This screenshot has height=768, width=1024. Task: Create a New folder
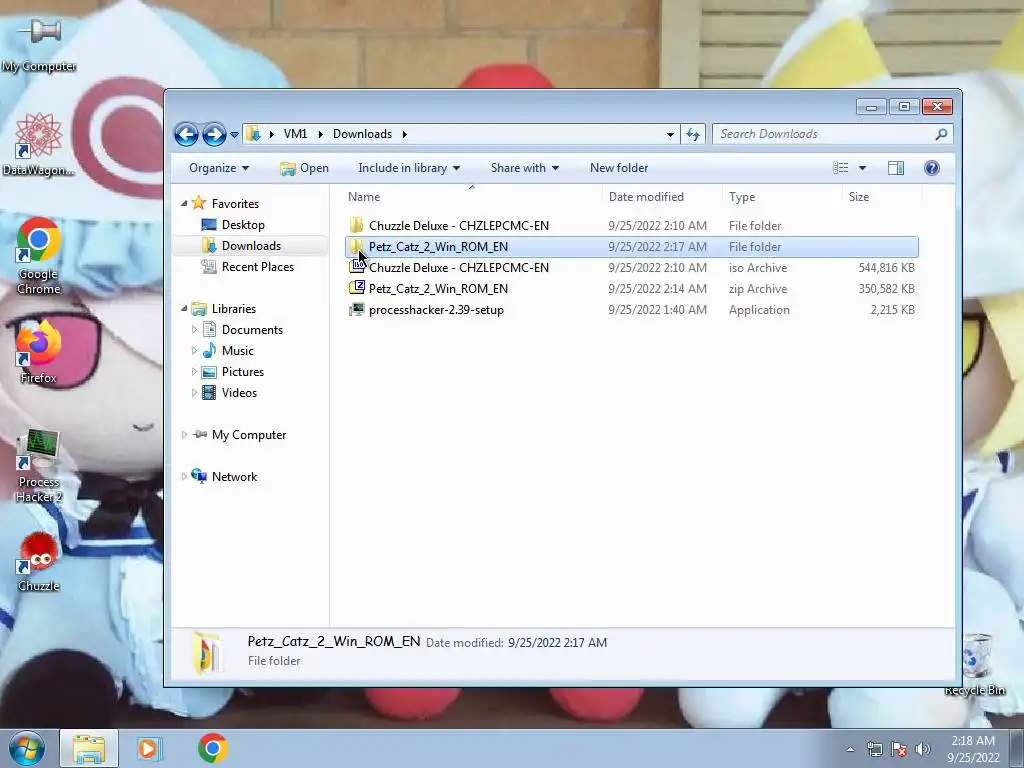pos(618,168)
